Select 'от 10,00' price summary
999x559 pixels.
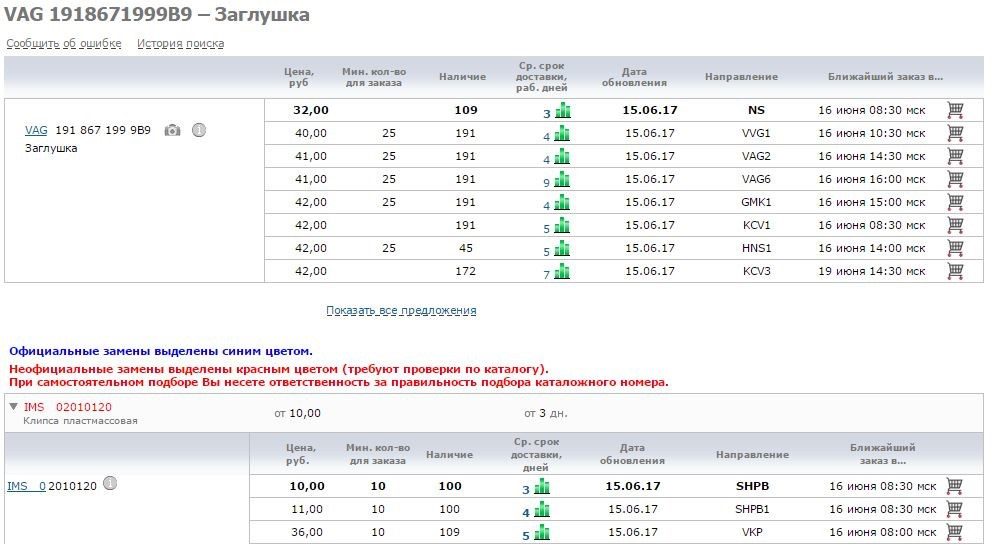(x=298, y=413)
